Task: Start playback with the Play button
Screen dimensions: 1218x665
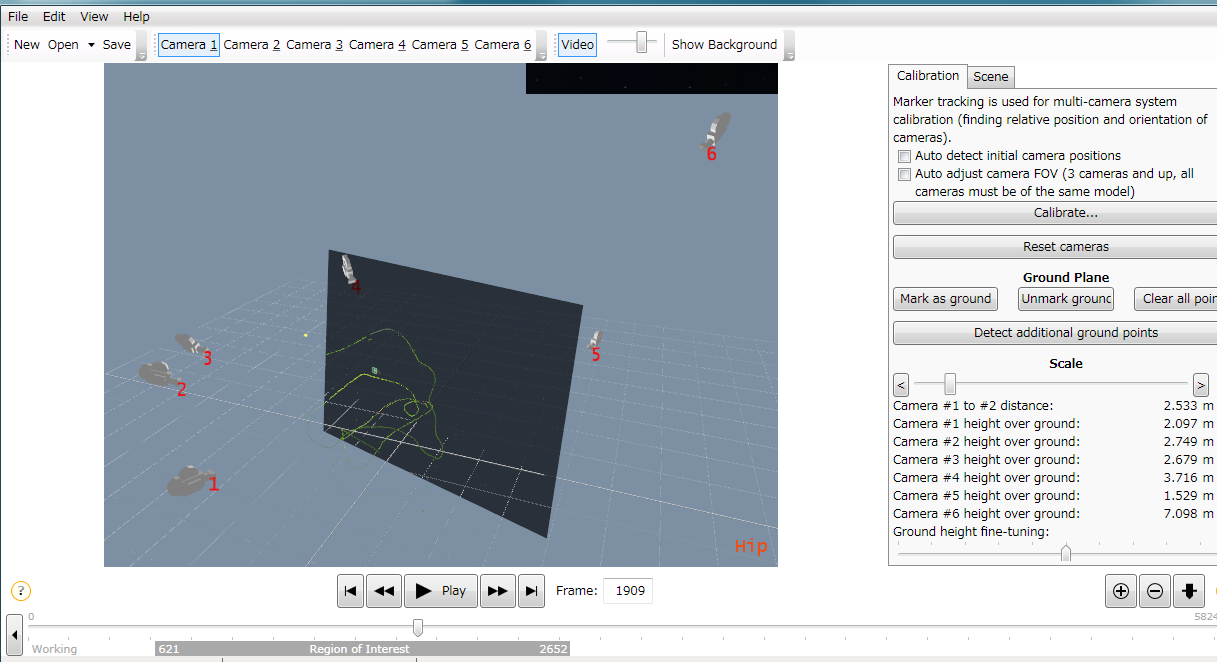Action: pyautogui.click(x=441, y=591)
